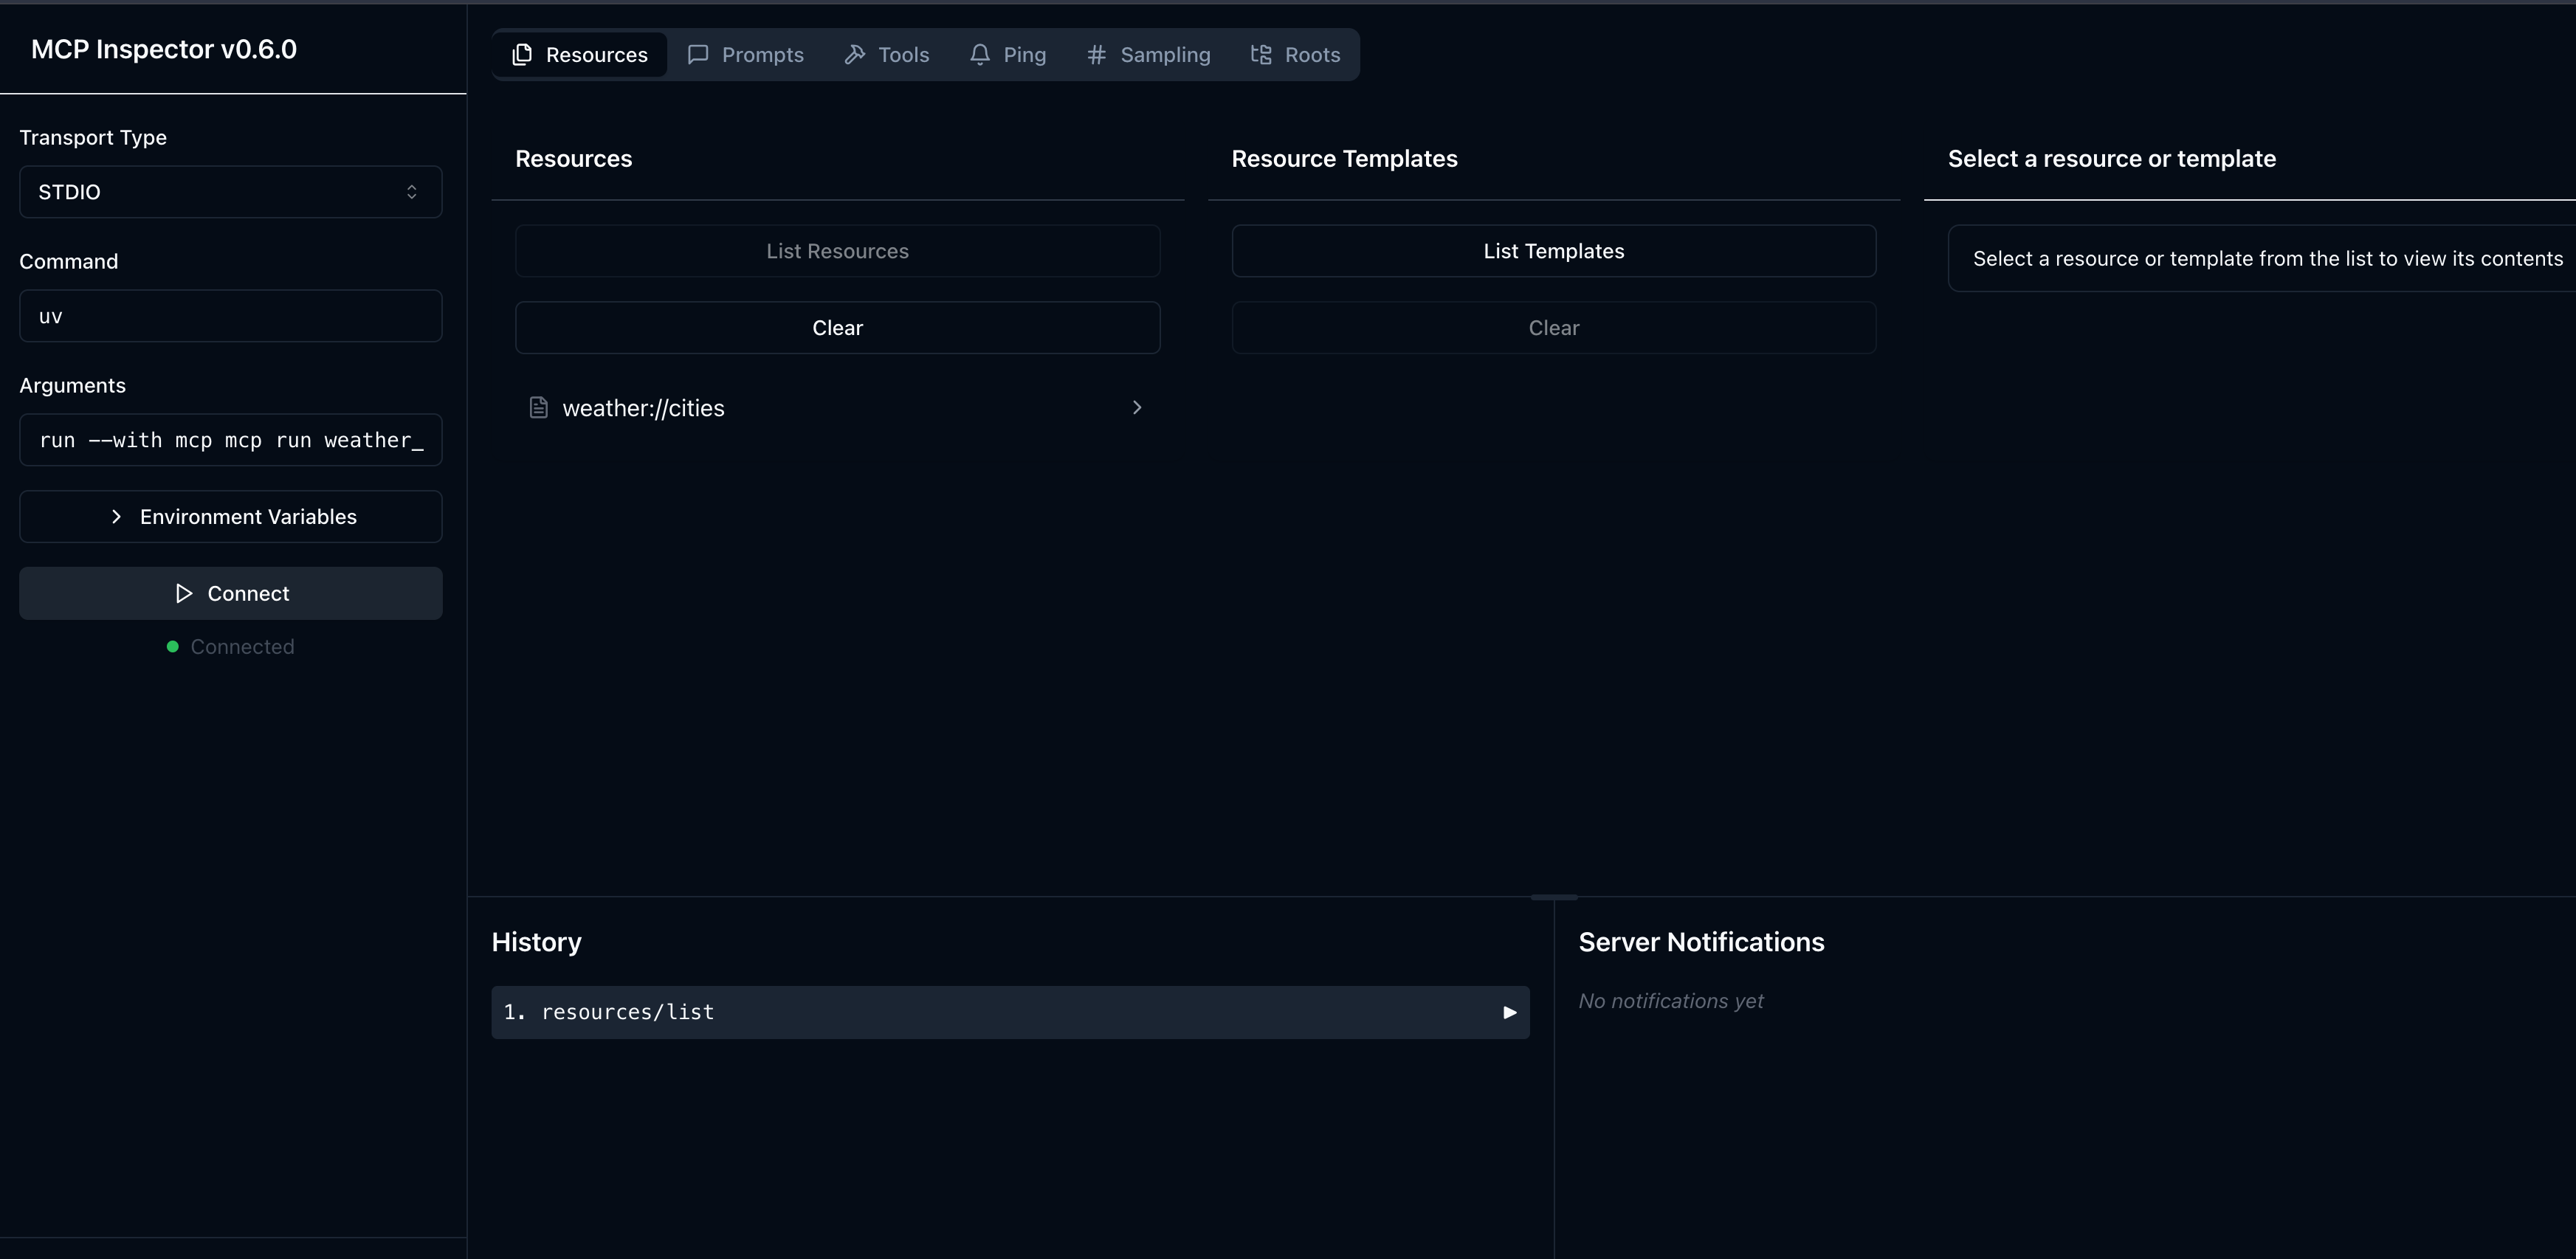
Task: Click the Server Notifications heading
Action: (x=1701, y=942)
